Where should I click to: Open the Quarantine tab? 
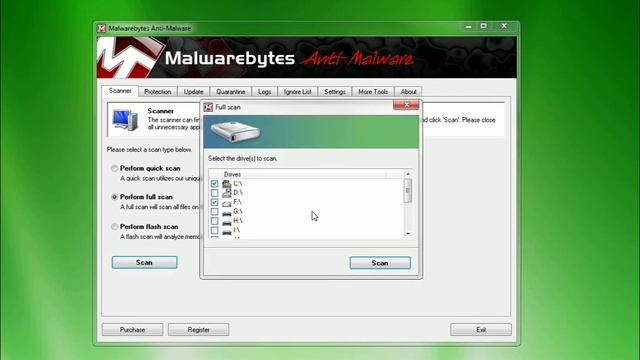(x=231, y=92)
